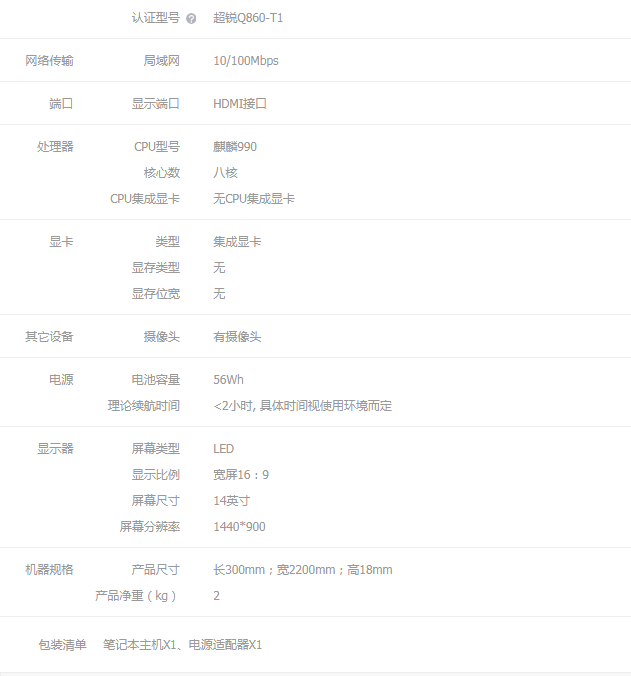The height and width of the screenshot is (676, 631).
Task: Click the HDMI接口 display port value
Action: (240, 104)
